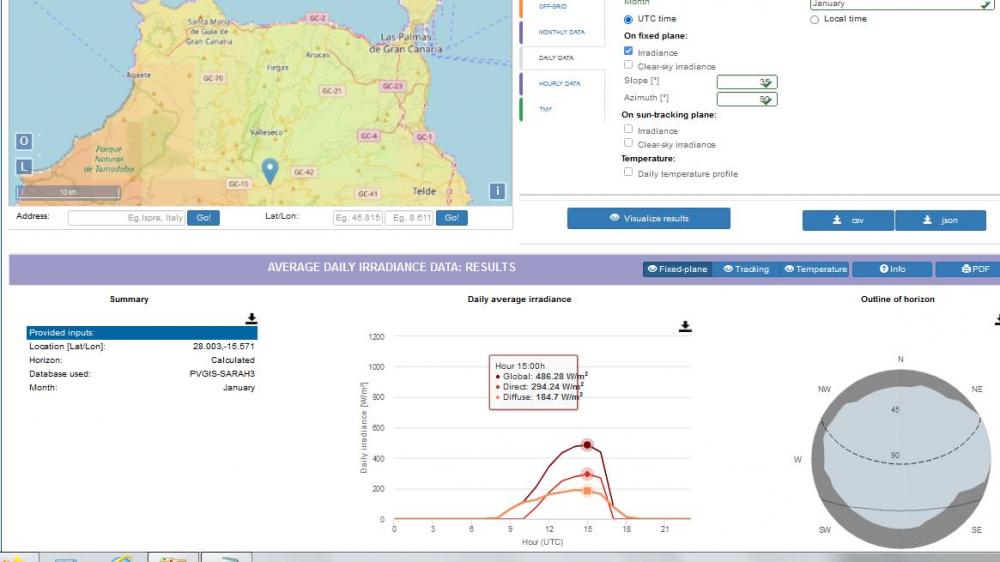This screenshot has height=562, width=1000.
Task: Click Go next to Address field
Action: tap(203, 218)
